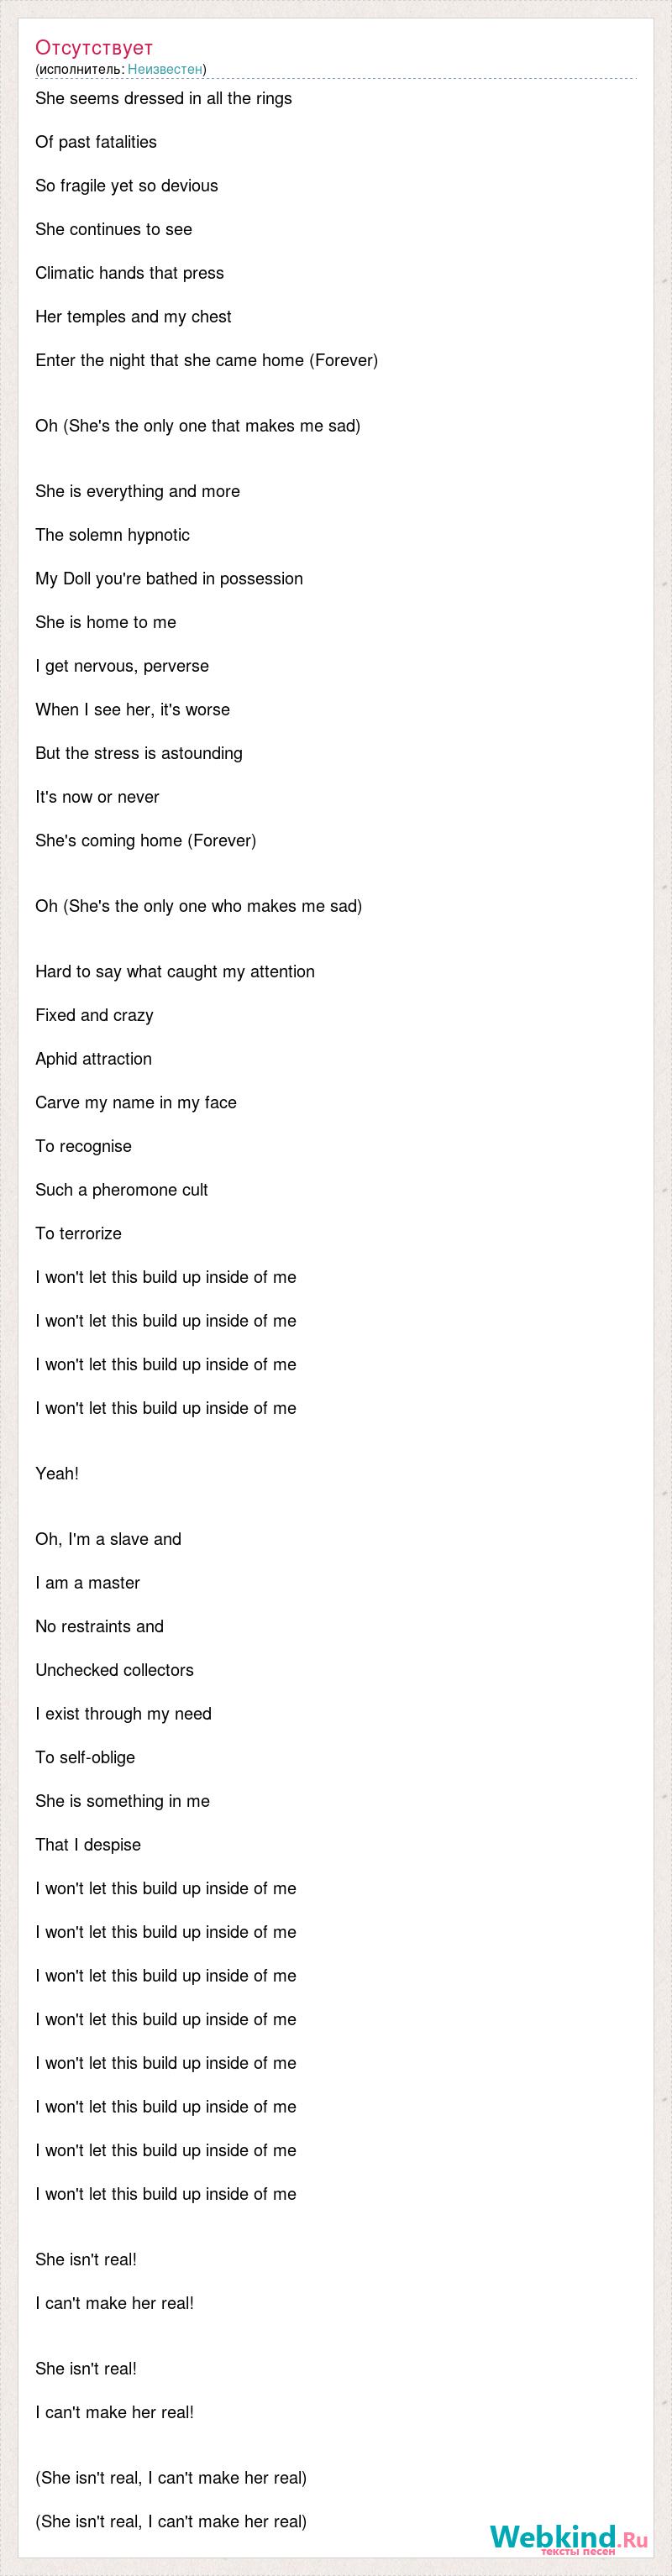Click the lyric 'That I despise'

point(88,1845)
